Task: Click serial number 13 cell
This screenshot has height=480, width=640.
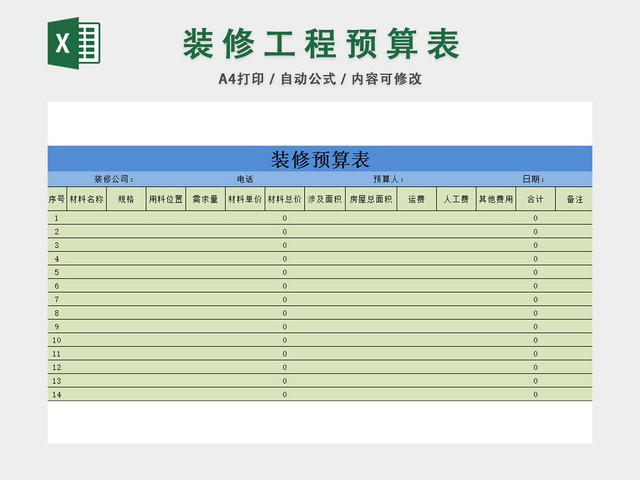Action: [57, 381]
